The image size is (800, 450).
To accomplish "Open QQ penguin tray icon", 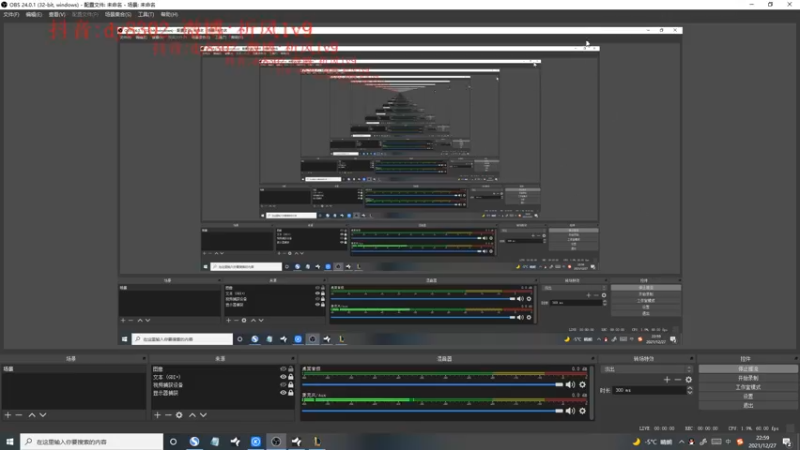I will [x=692, y=442].
